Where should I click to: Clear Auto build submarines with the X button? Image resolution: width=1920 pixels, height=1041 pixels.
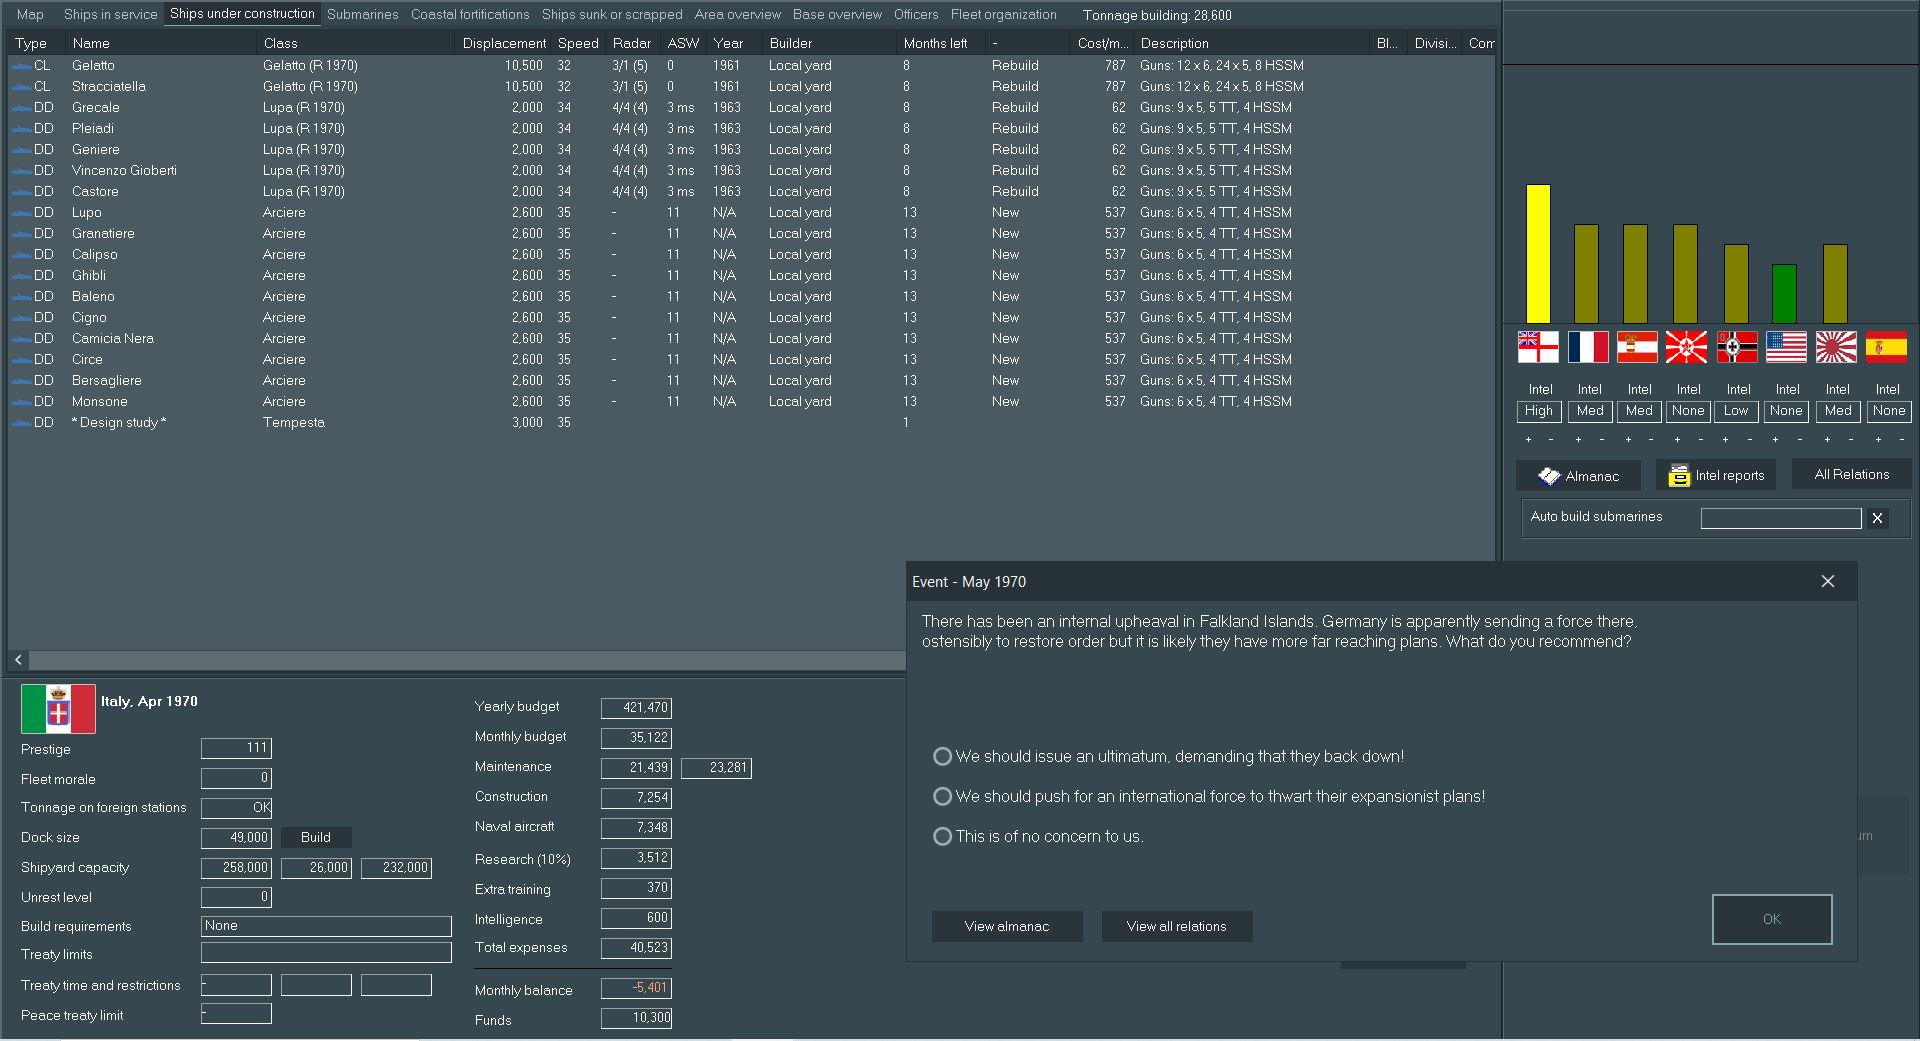(x=1877, y=518)
